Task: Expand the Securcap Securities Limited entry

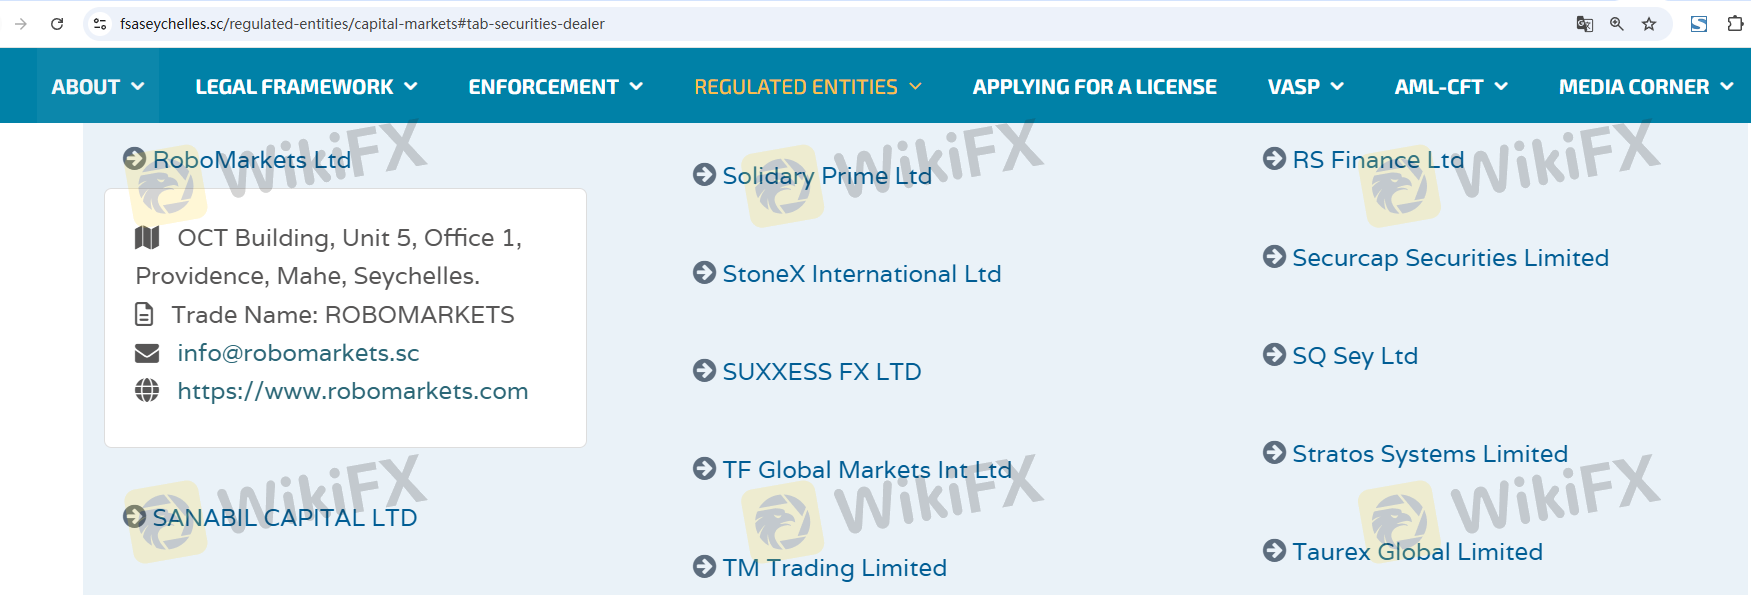Action: 1450,258
